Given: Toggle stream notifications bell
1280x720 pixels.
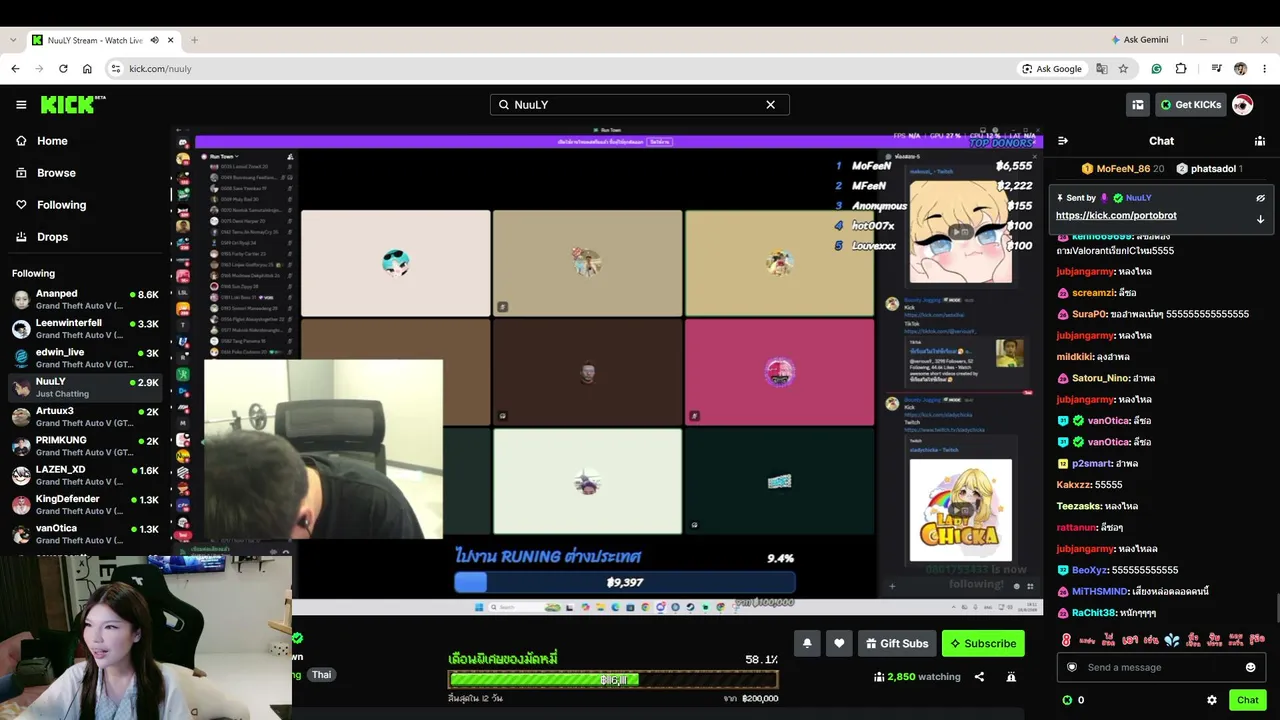Looking at the screenshot, I should coord(807,643).
